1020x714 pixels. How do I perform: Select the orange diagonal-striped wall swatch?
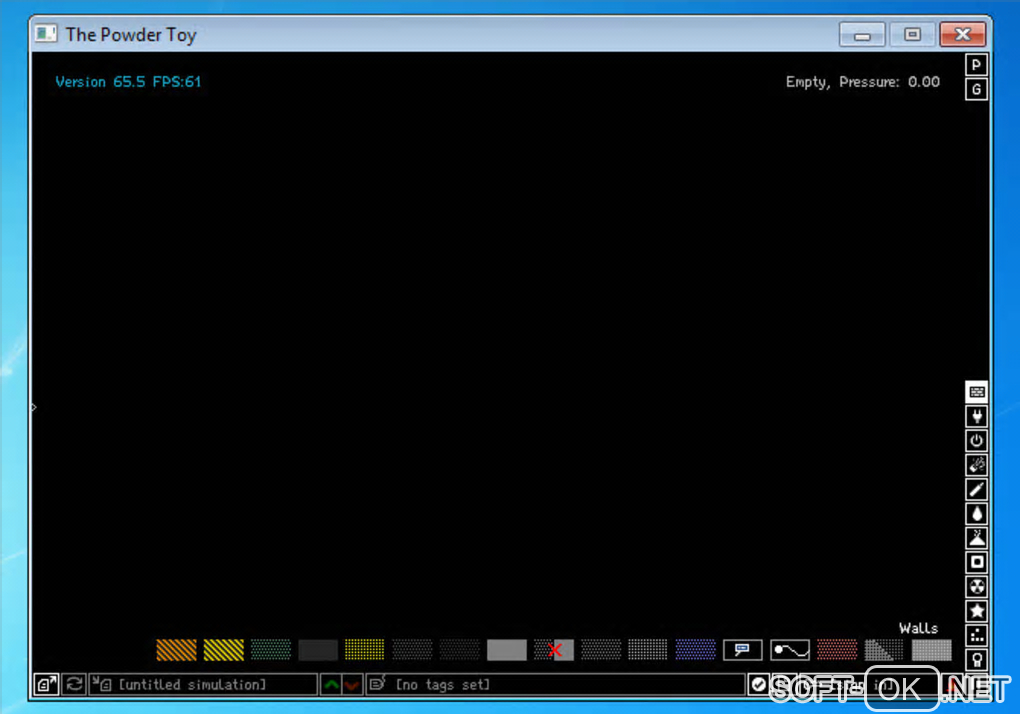[176, 650]
